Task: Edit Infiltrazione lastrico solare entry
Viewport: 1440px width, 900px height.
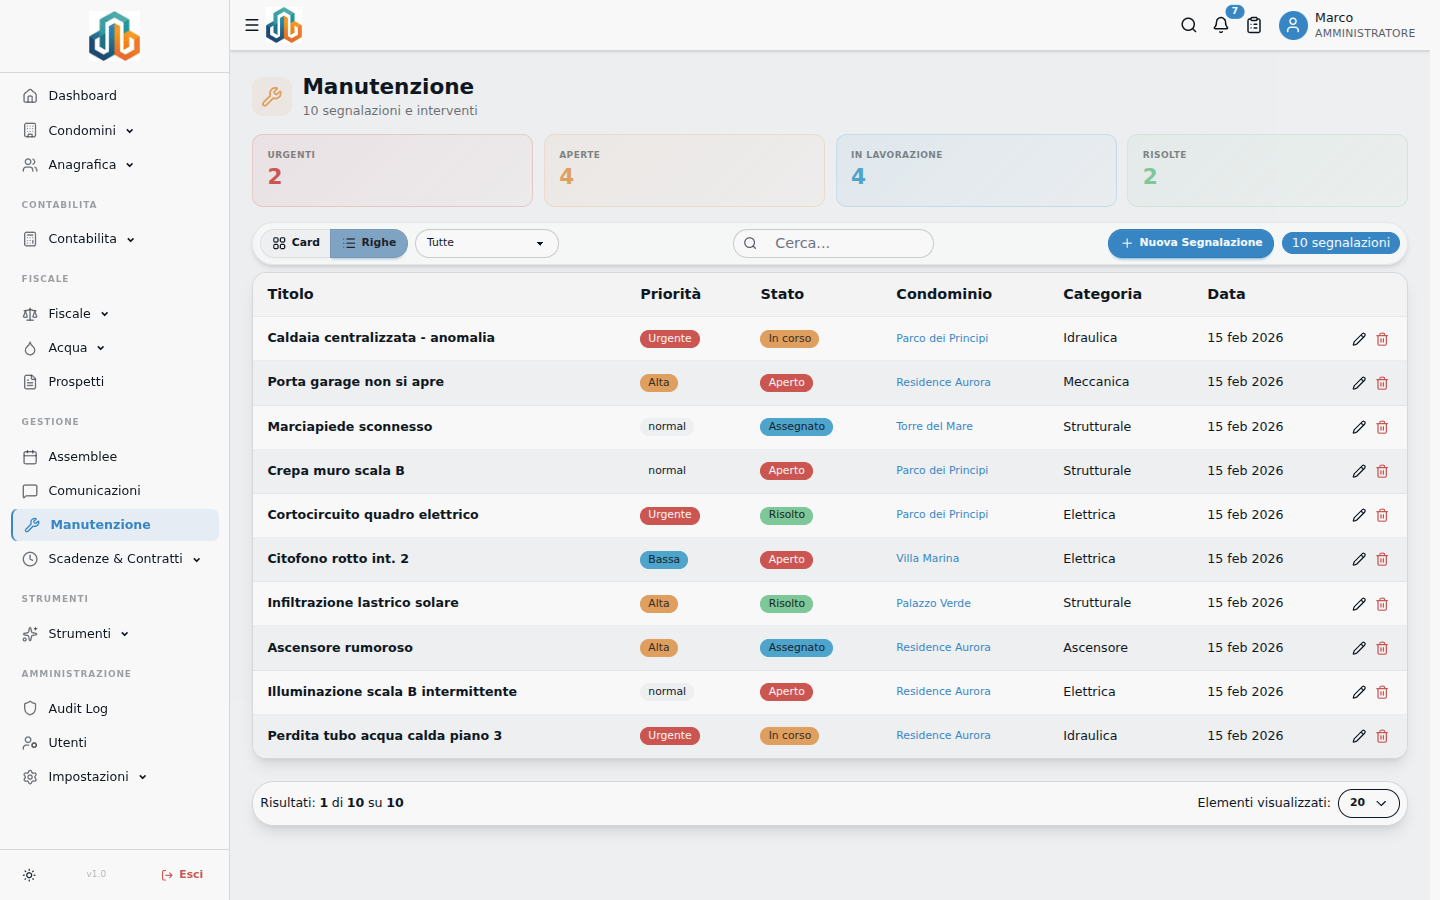Action: click(x=1359, y=604)
